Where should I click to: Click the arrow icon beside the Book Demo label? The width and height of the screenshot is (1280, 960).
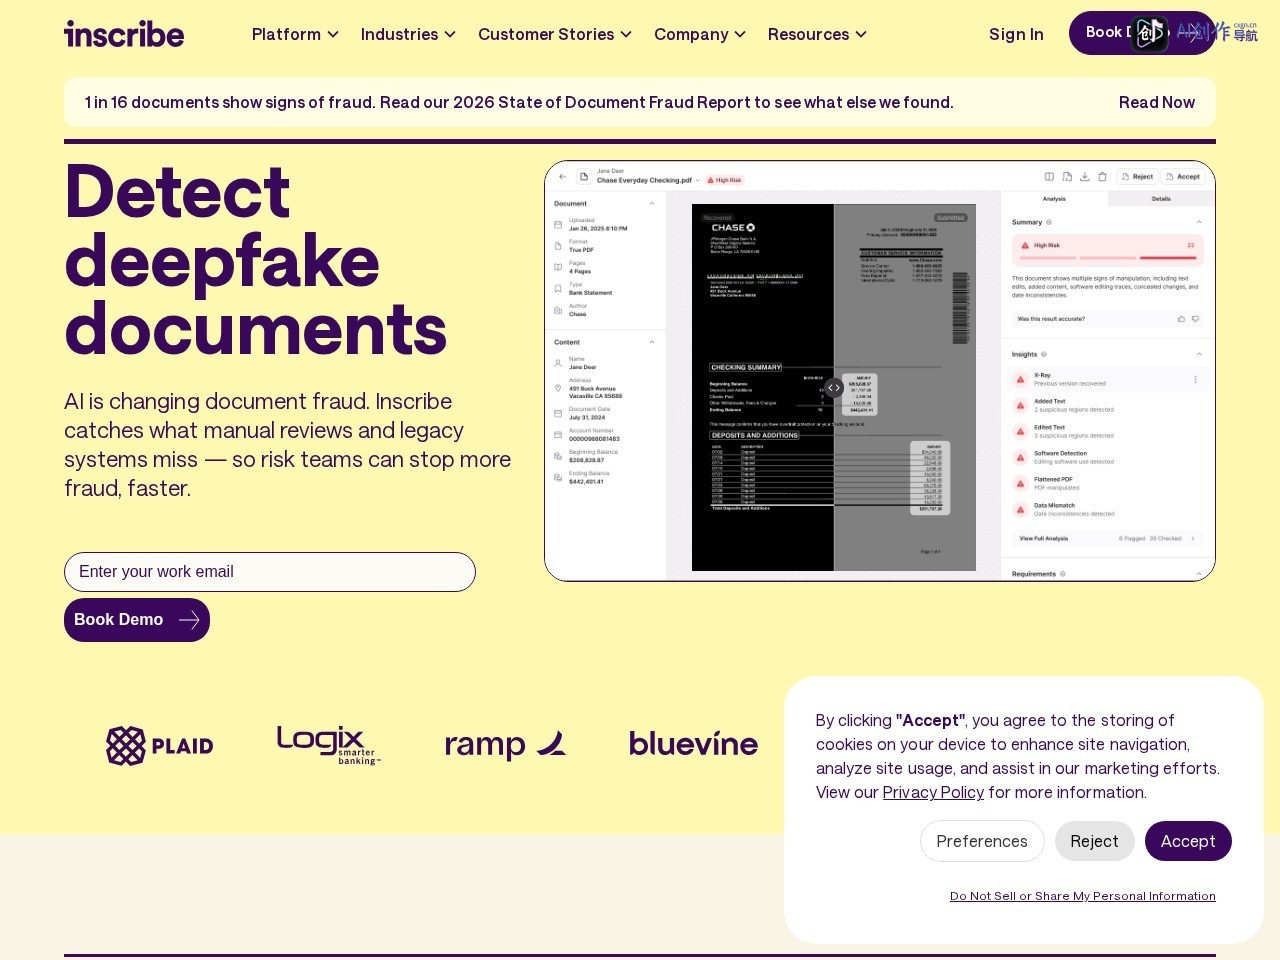click(189, 620)
